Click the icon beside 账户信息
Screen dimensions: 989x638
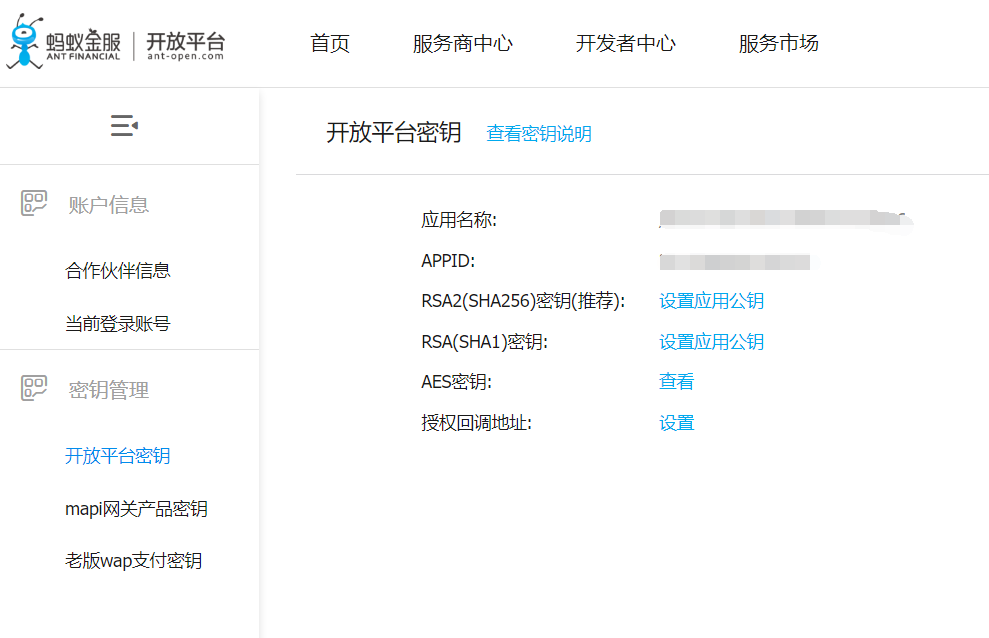pos(35,204)
